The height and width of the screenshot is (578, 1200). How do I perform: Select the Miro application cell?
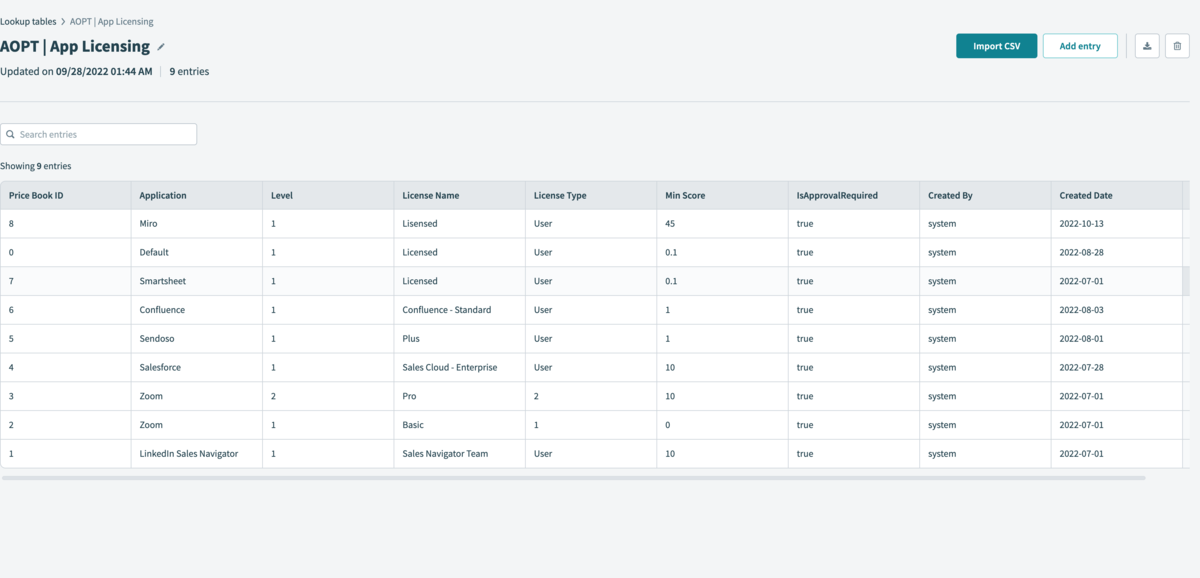tap(196, 224)
